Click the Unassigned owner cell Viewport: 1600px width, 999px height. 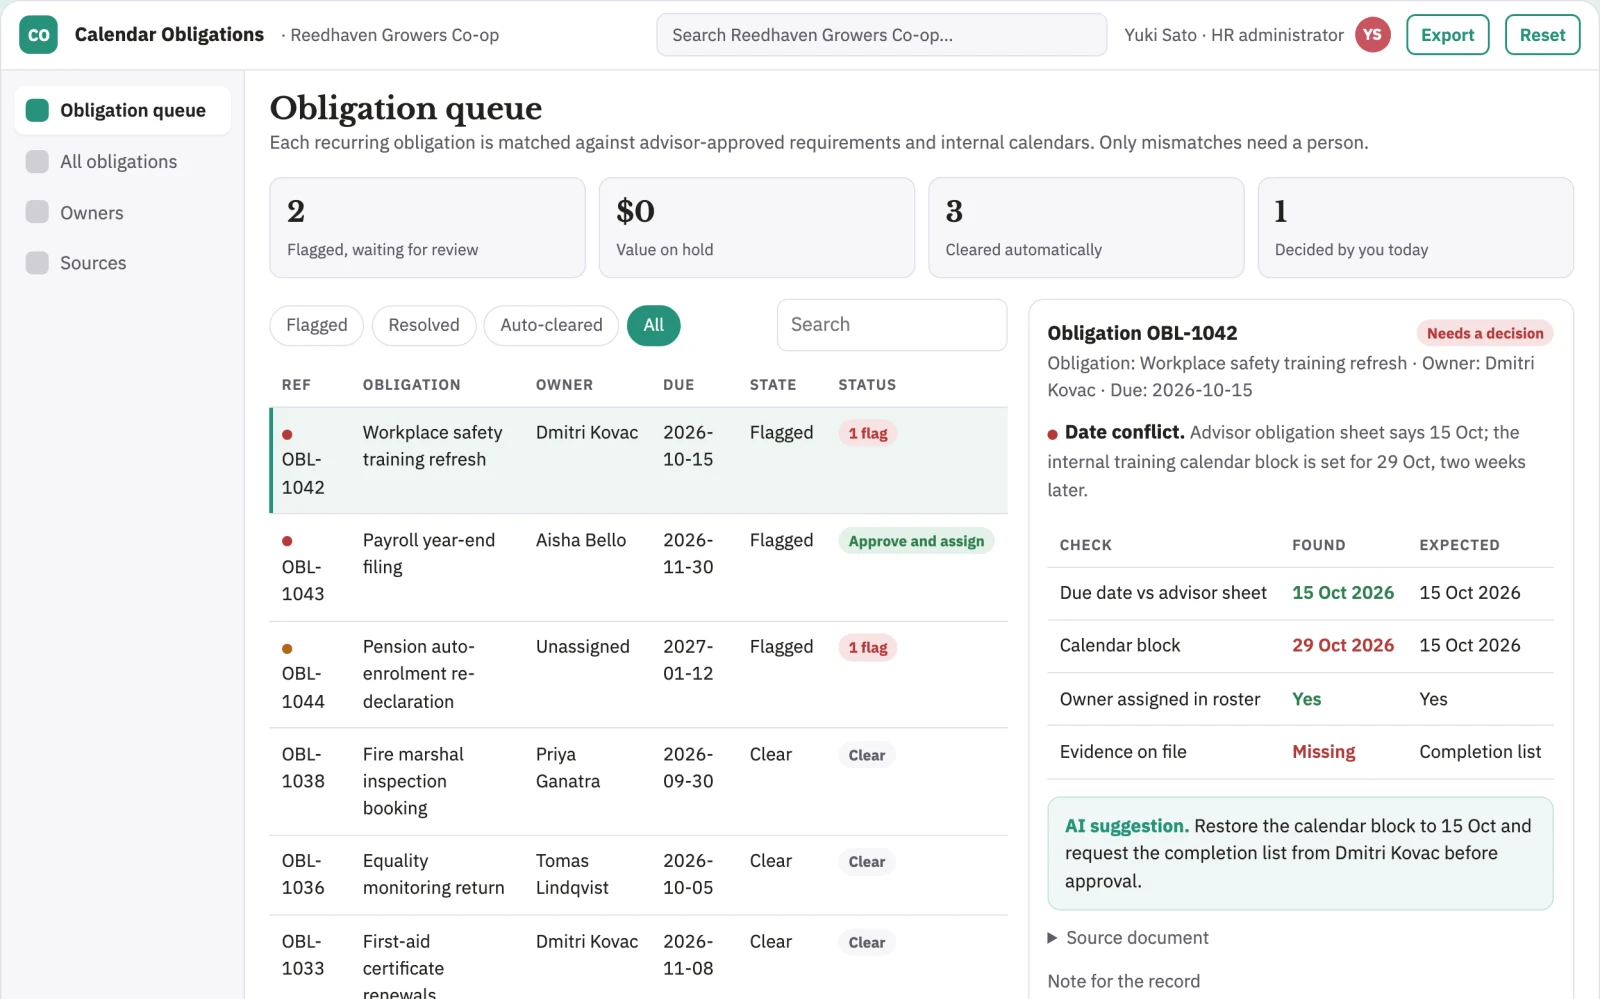point(583,647)
